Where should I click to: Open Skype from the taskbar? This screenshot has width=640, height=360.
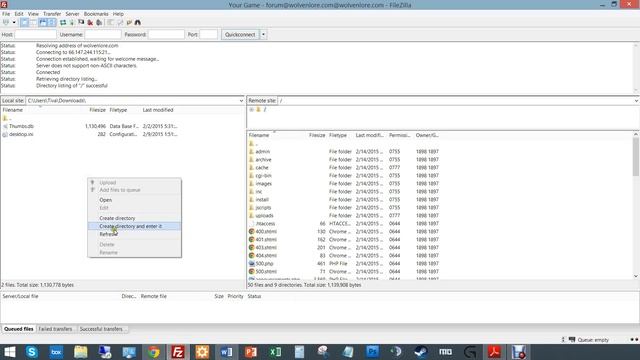click(32, 352)
